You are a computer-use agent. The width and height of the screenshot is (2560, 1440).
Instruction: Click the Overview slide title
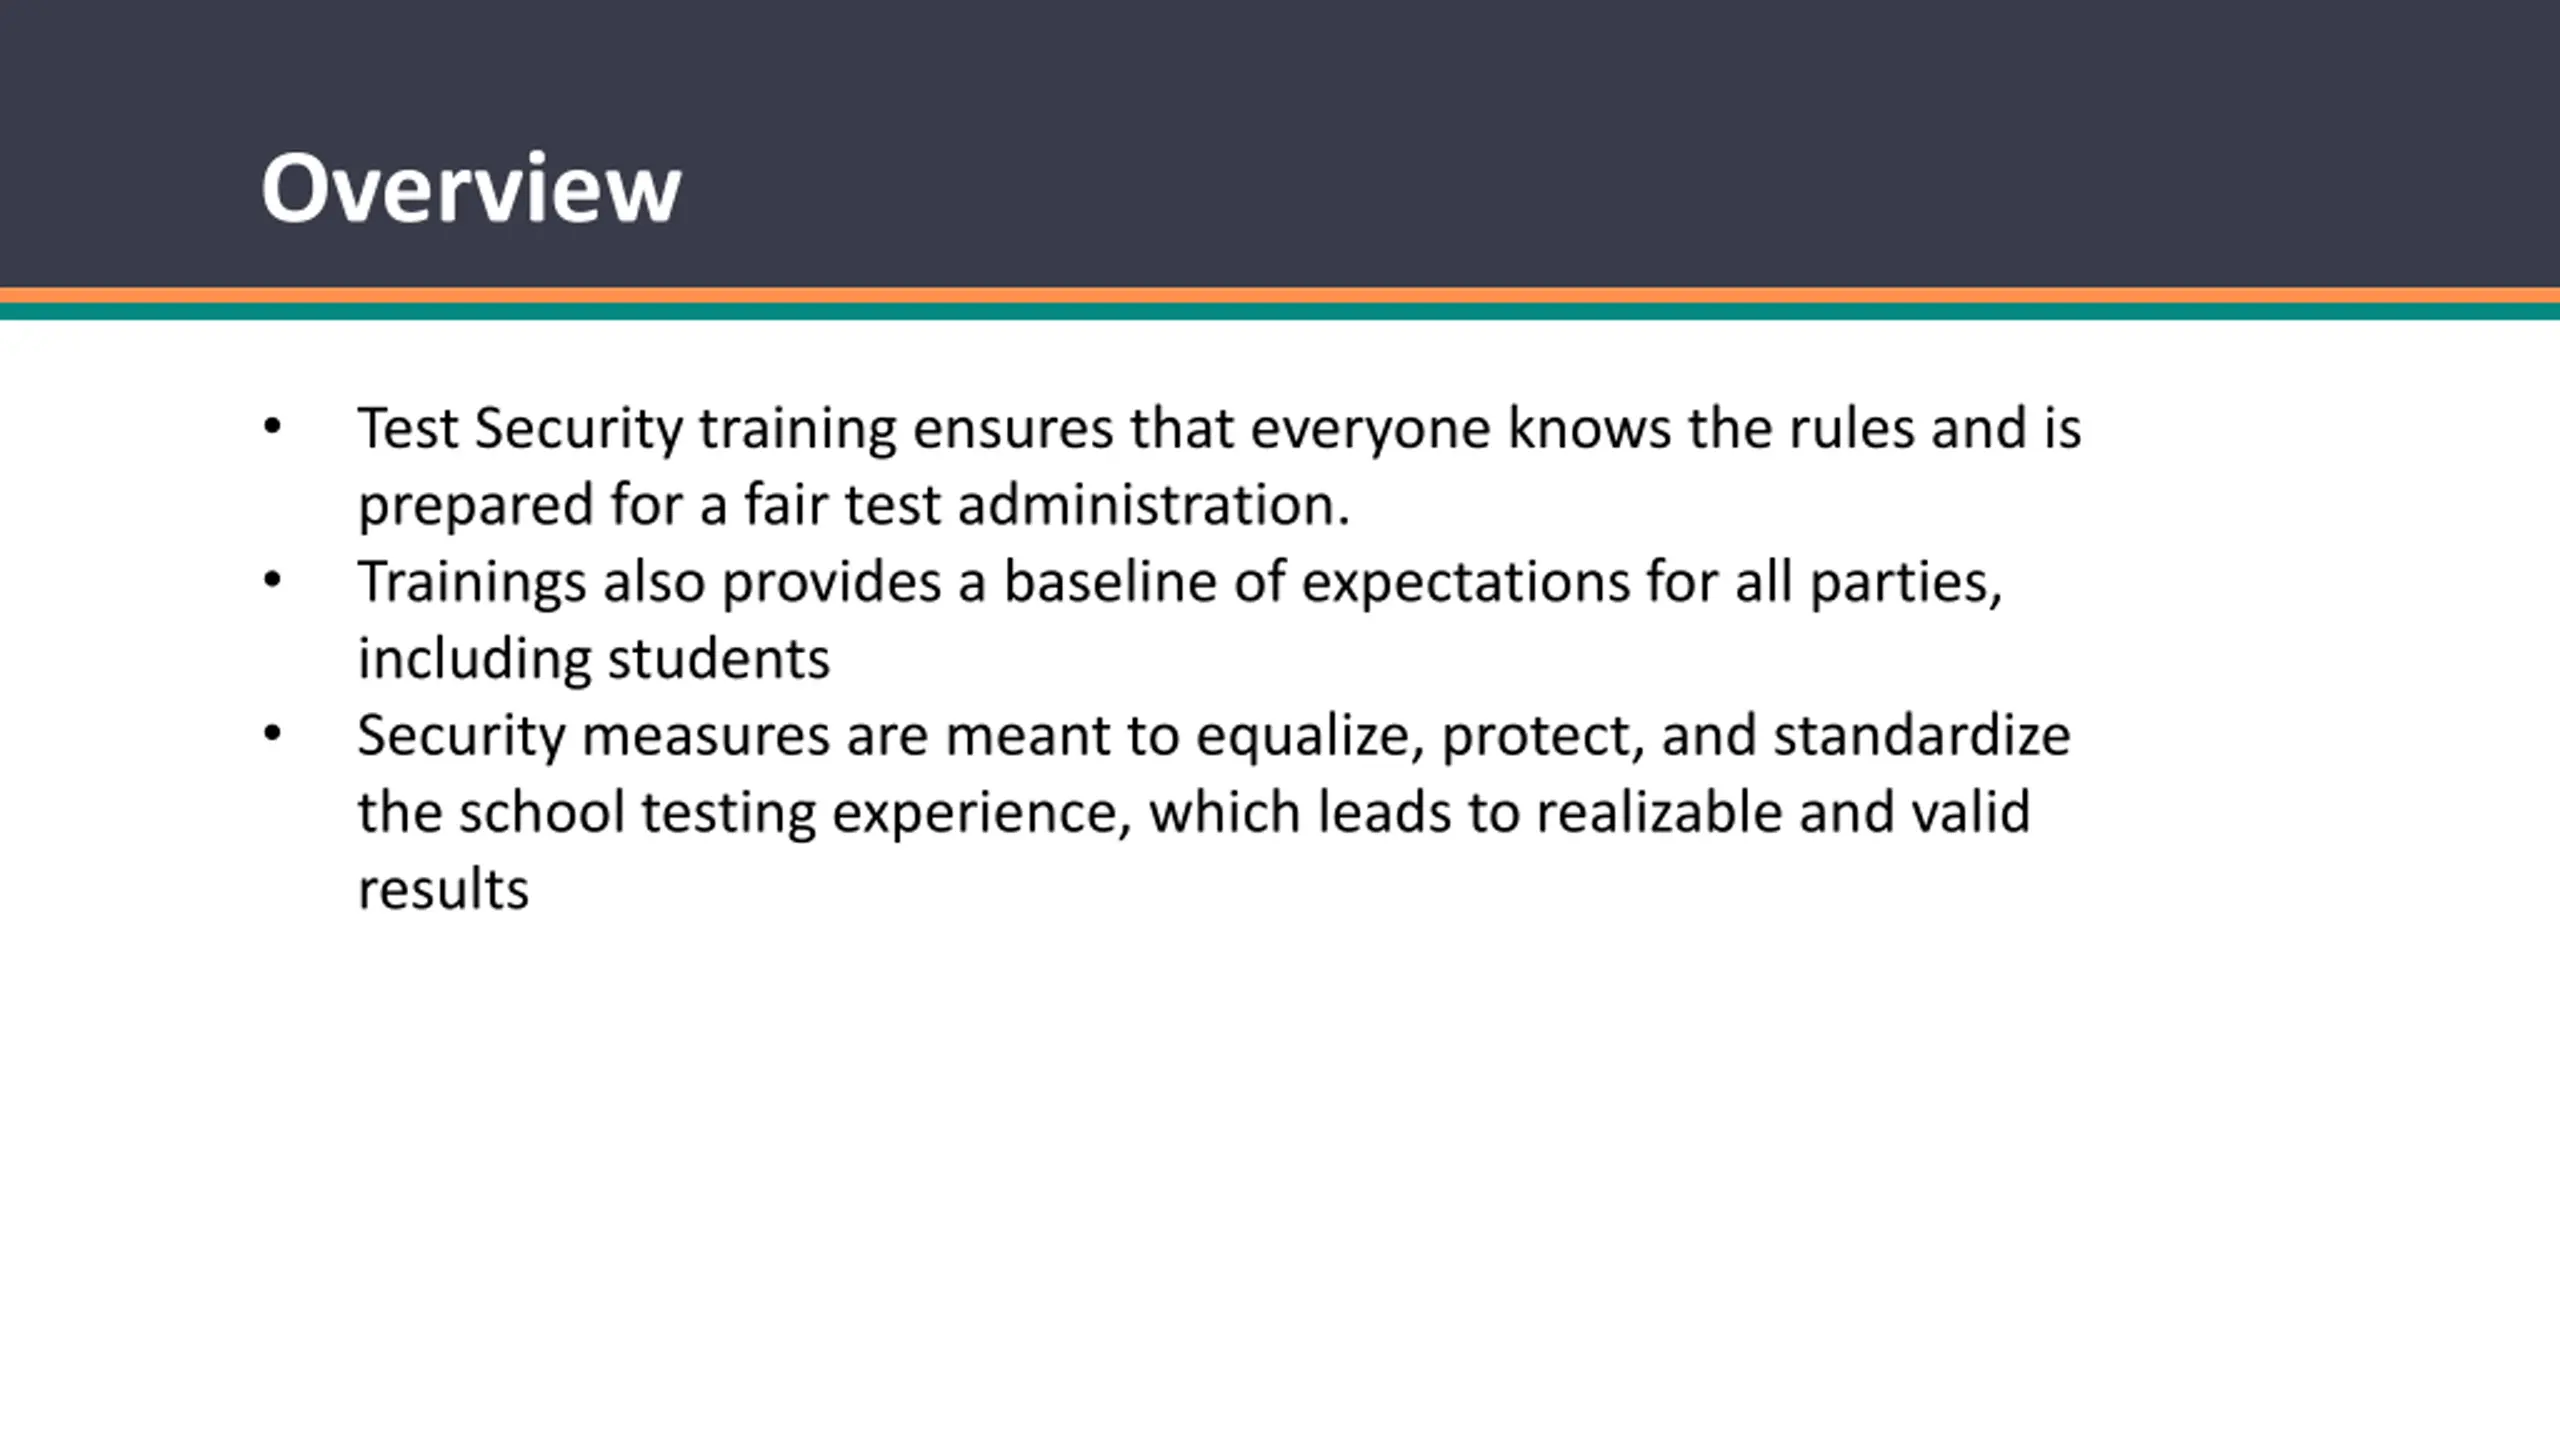coord(470,188)
